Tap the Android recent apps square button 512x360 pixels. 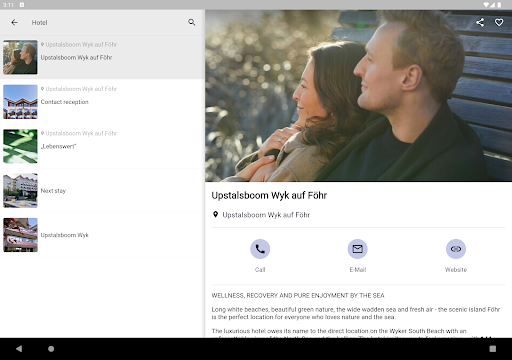(x=493, y=349)
